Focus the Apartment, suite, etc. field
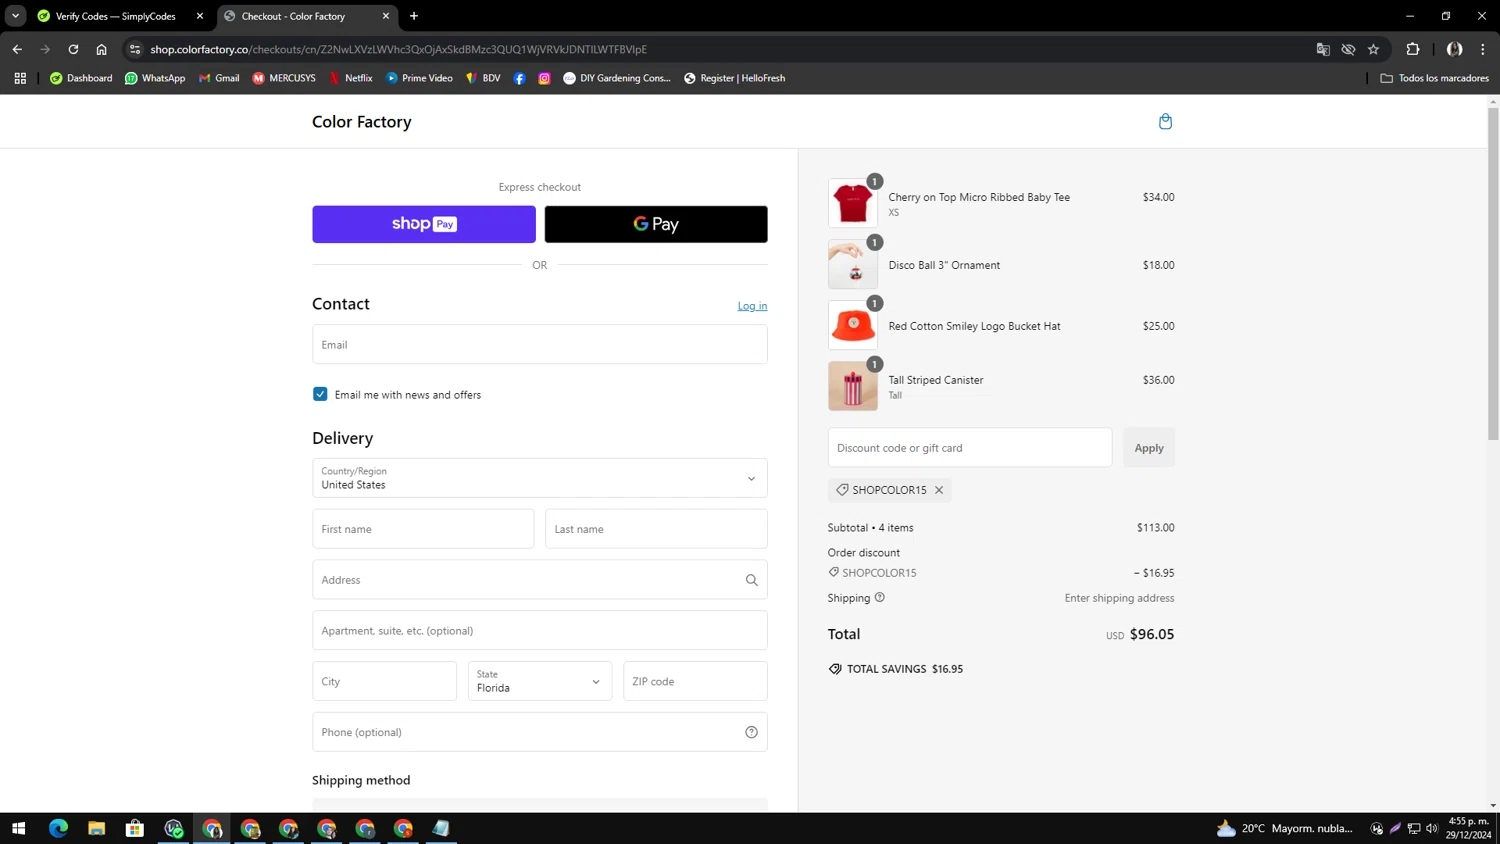The image size is (1500, 844). [x=540, y=631]
